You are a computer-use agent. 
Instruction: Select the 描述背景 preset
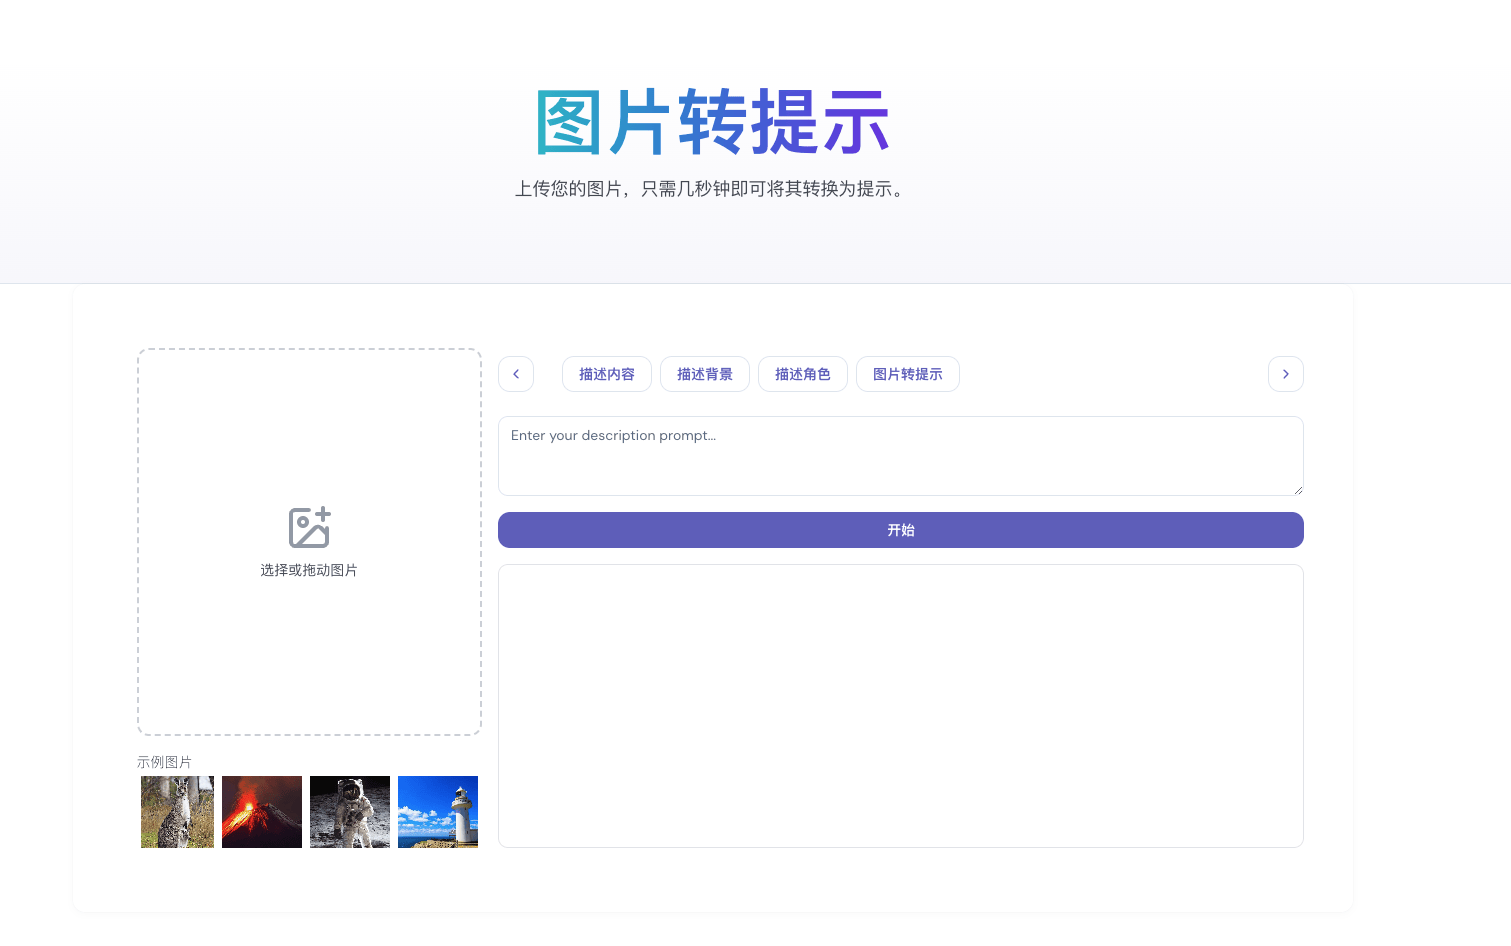point(705,374)
